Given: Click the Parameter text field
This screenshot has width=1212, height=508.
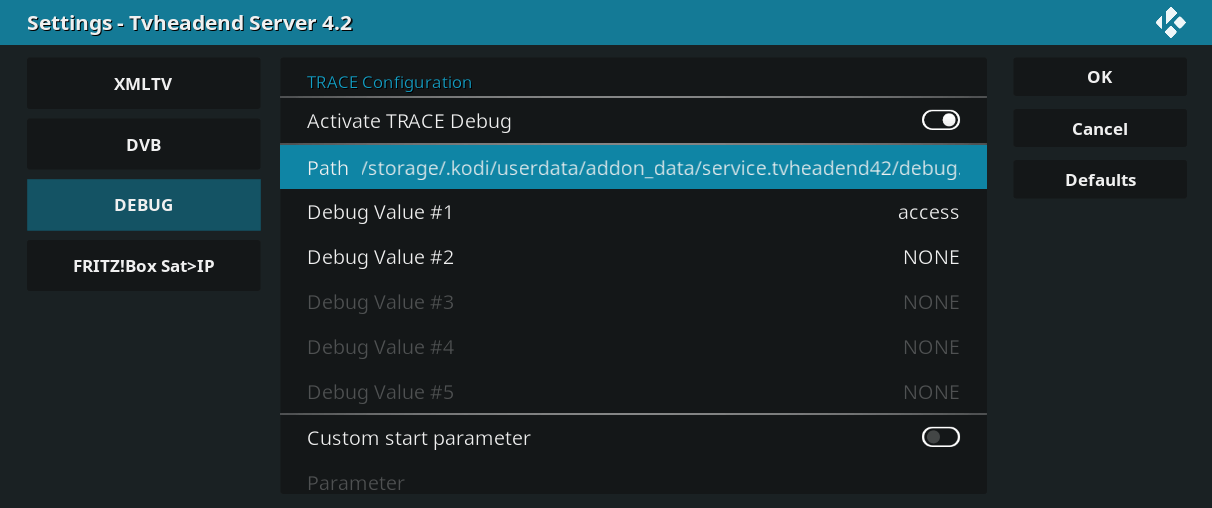Looking at the screenshot, I should 633,482.
